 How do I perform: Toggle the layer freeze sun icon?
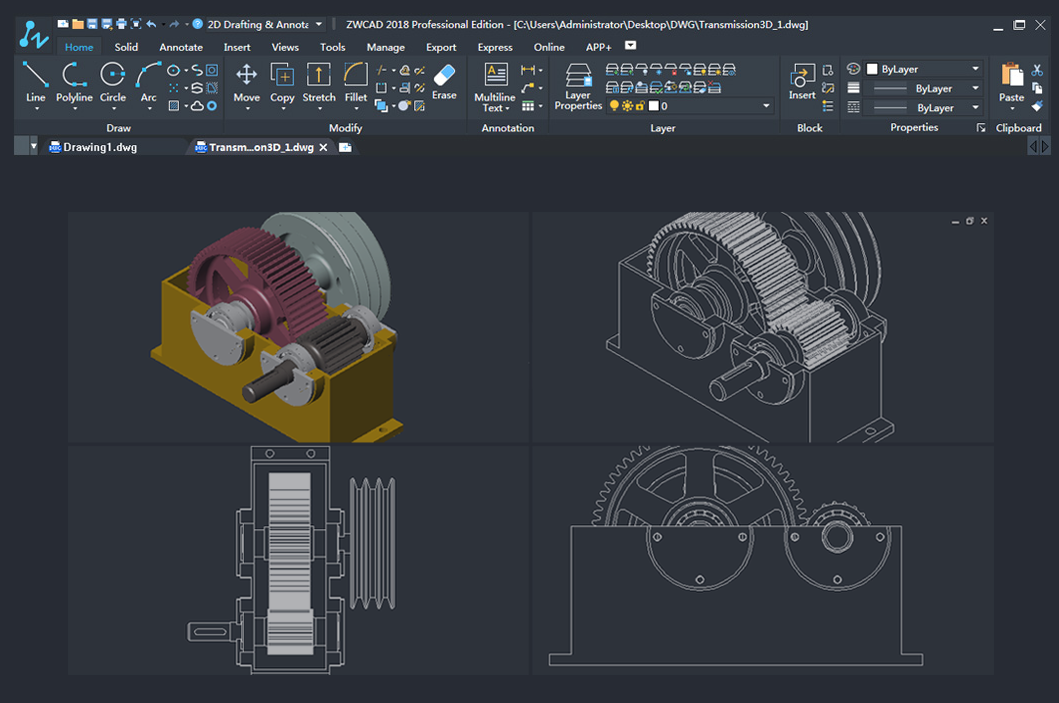point(627,106)
